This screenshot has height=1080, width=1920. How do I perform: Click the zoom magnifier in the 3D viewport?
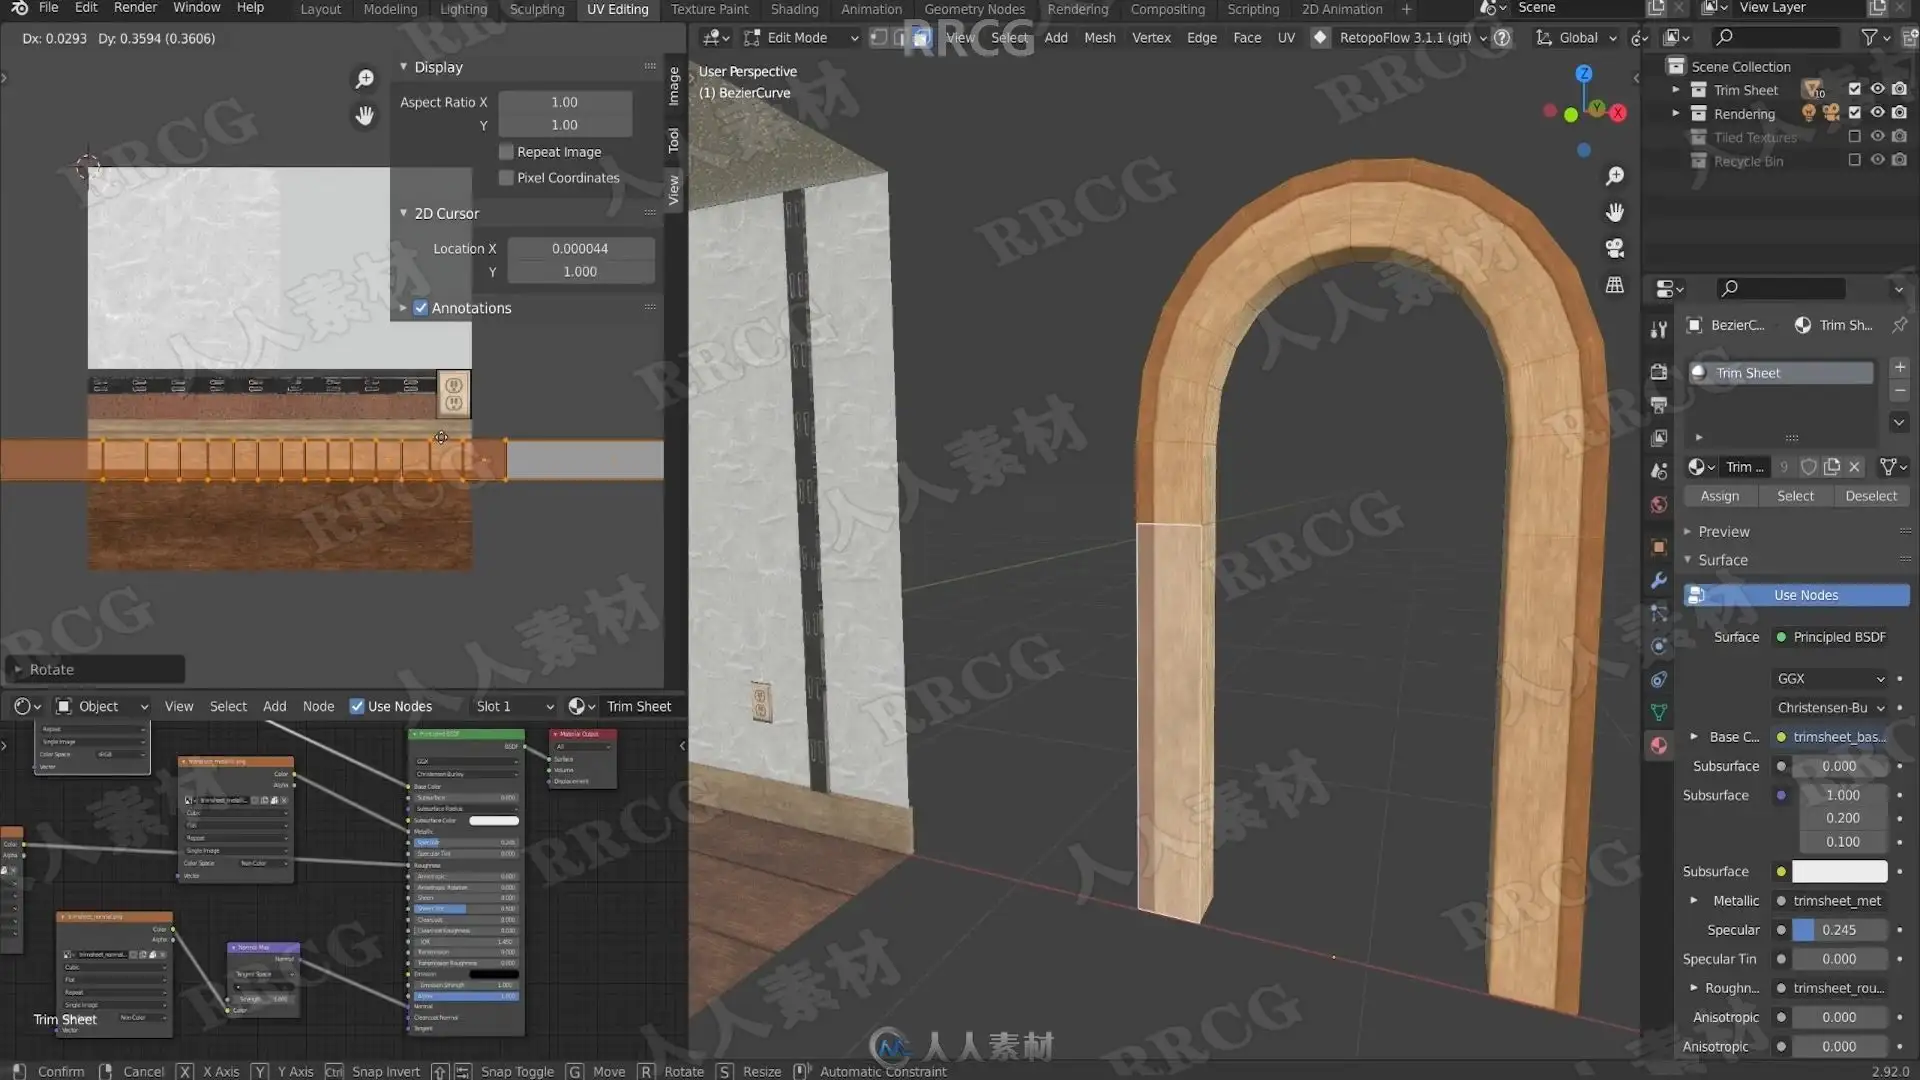[x=1614, y=176]
